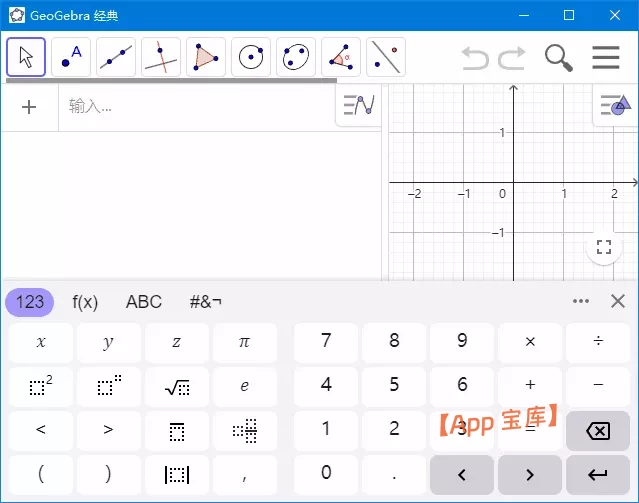Select the Point tool
The height and width of the screenshot is (503, 639).
(71, 57)
